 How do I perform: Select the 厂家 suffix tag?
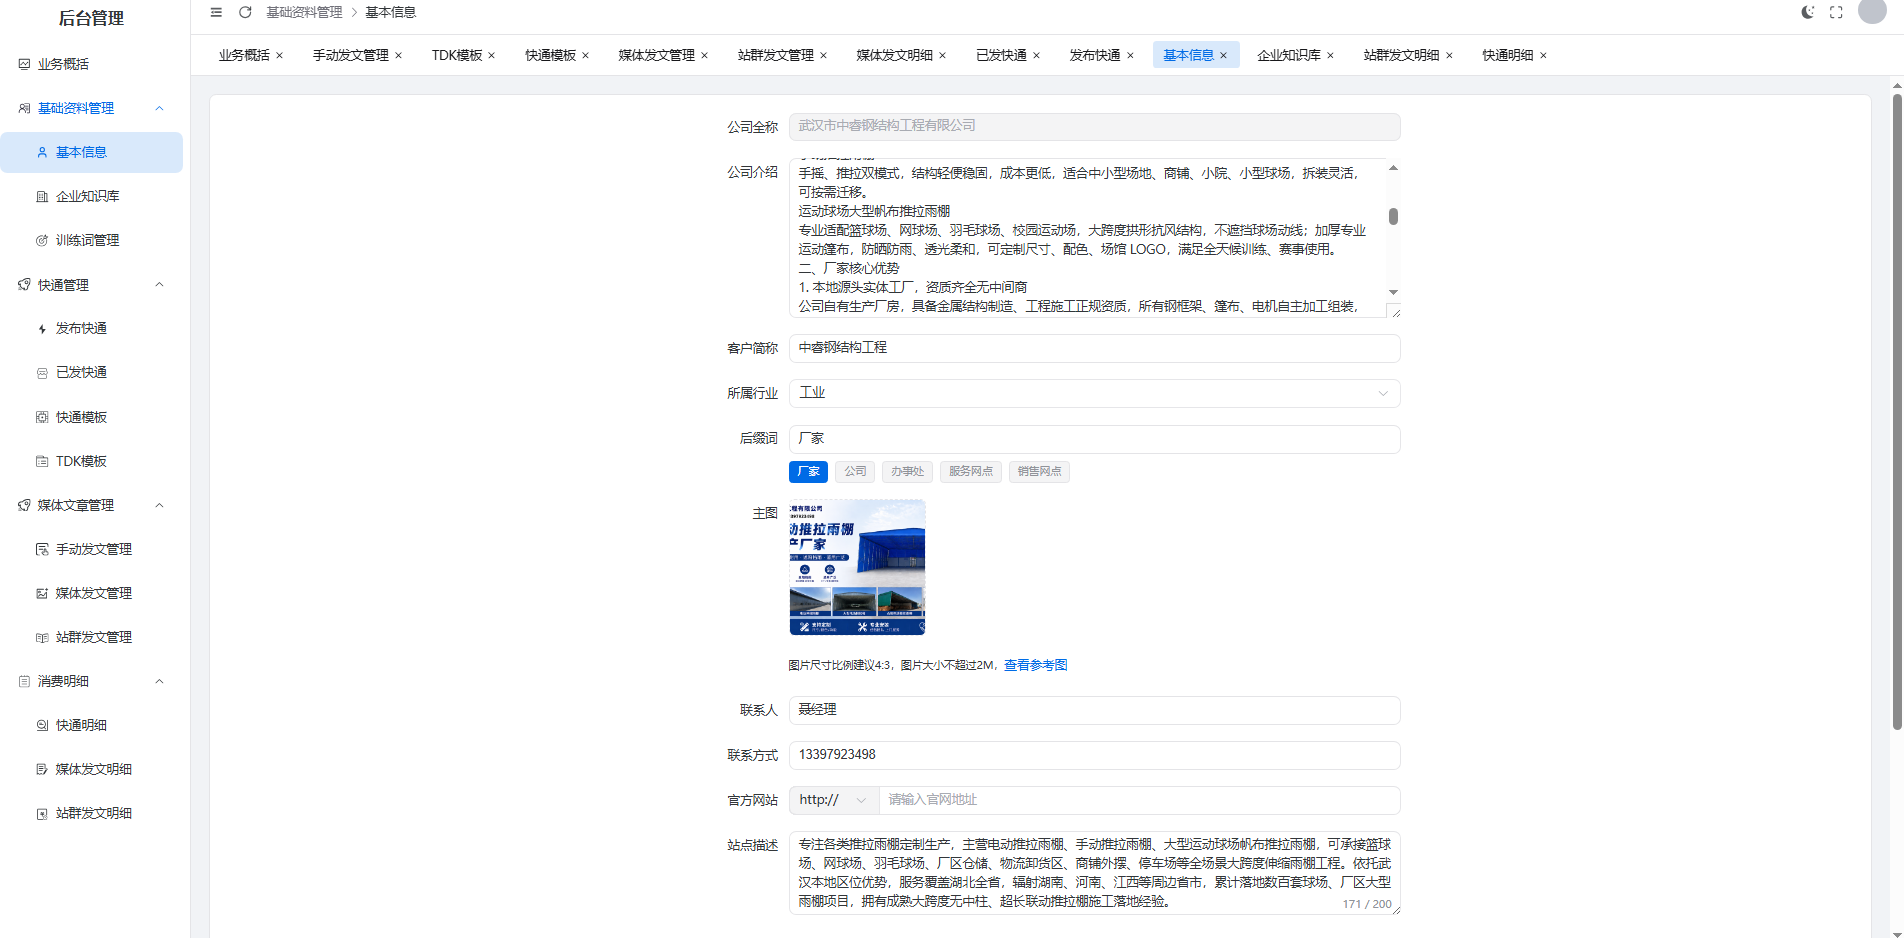click(x=808, y=471)
